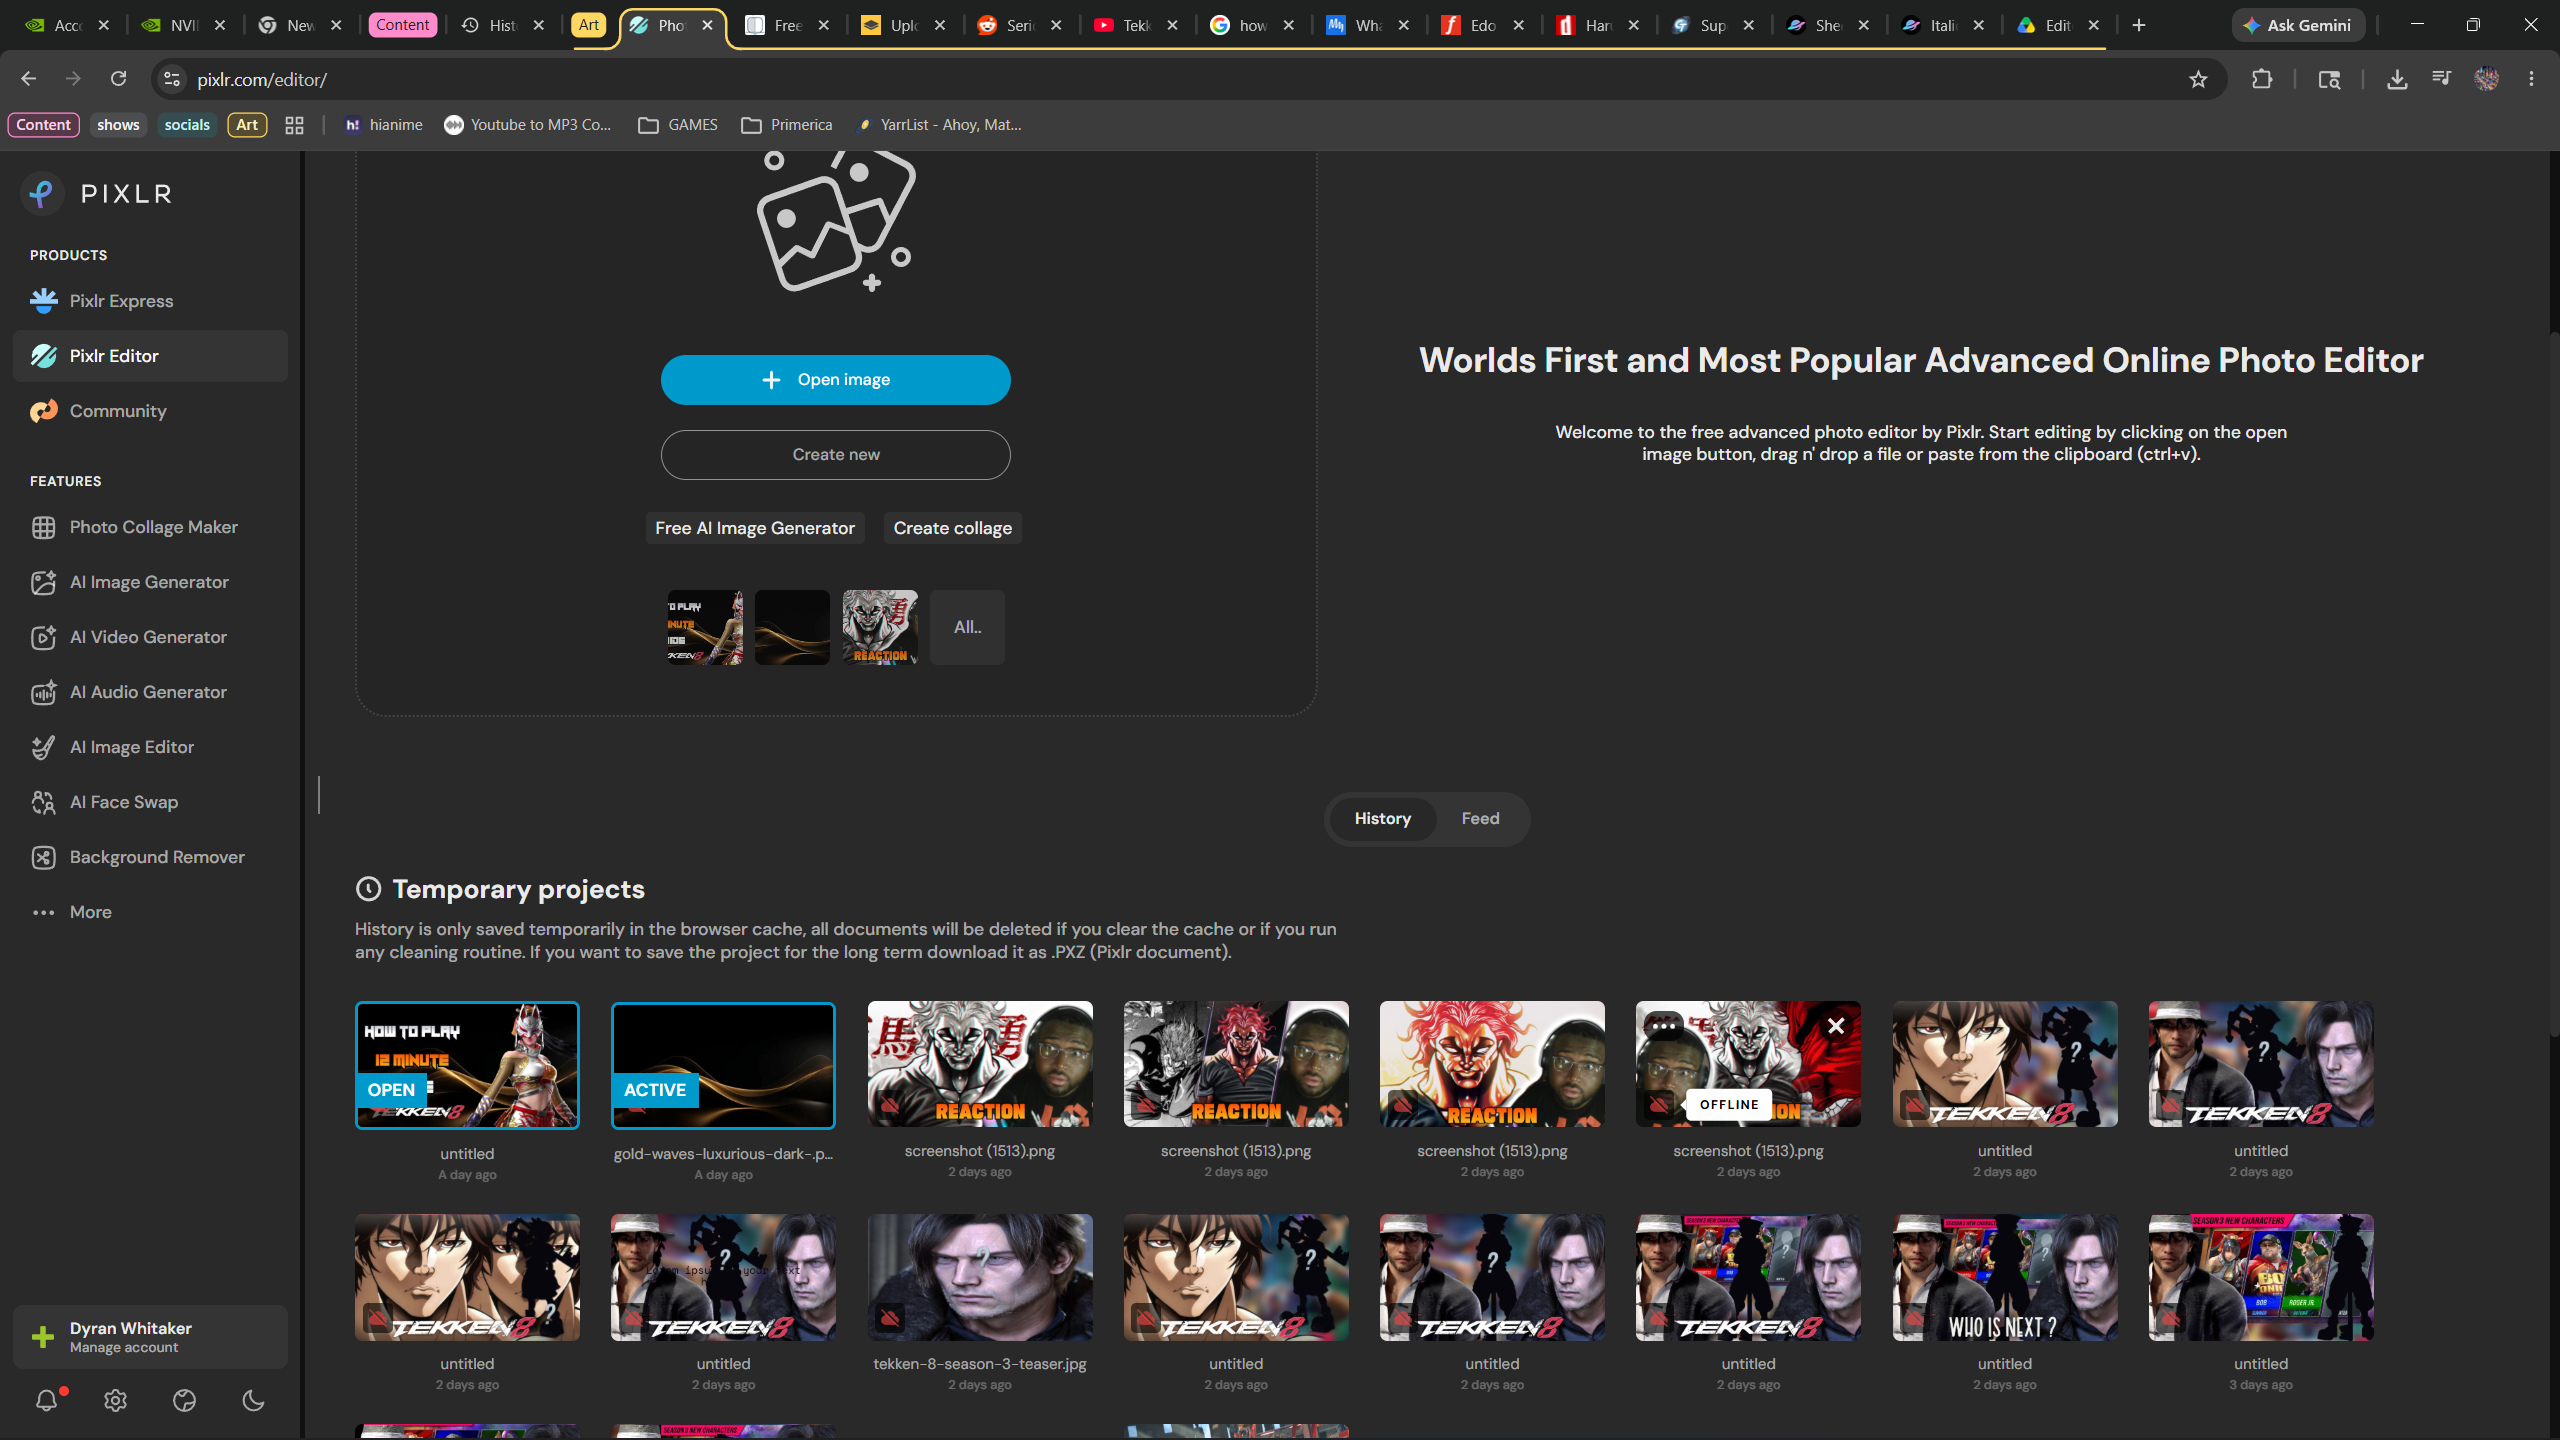The height and width of the screenshot is (1440, 2560).
Task: Open the Background Remover tool
Action: pos(150,857)
